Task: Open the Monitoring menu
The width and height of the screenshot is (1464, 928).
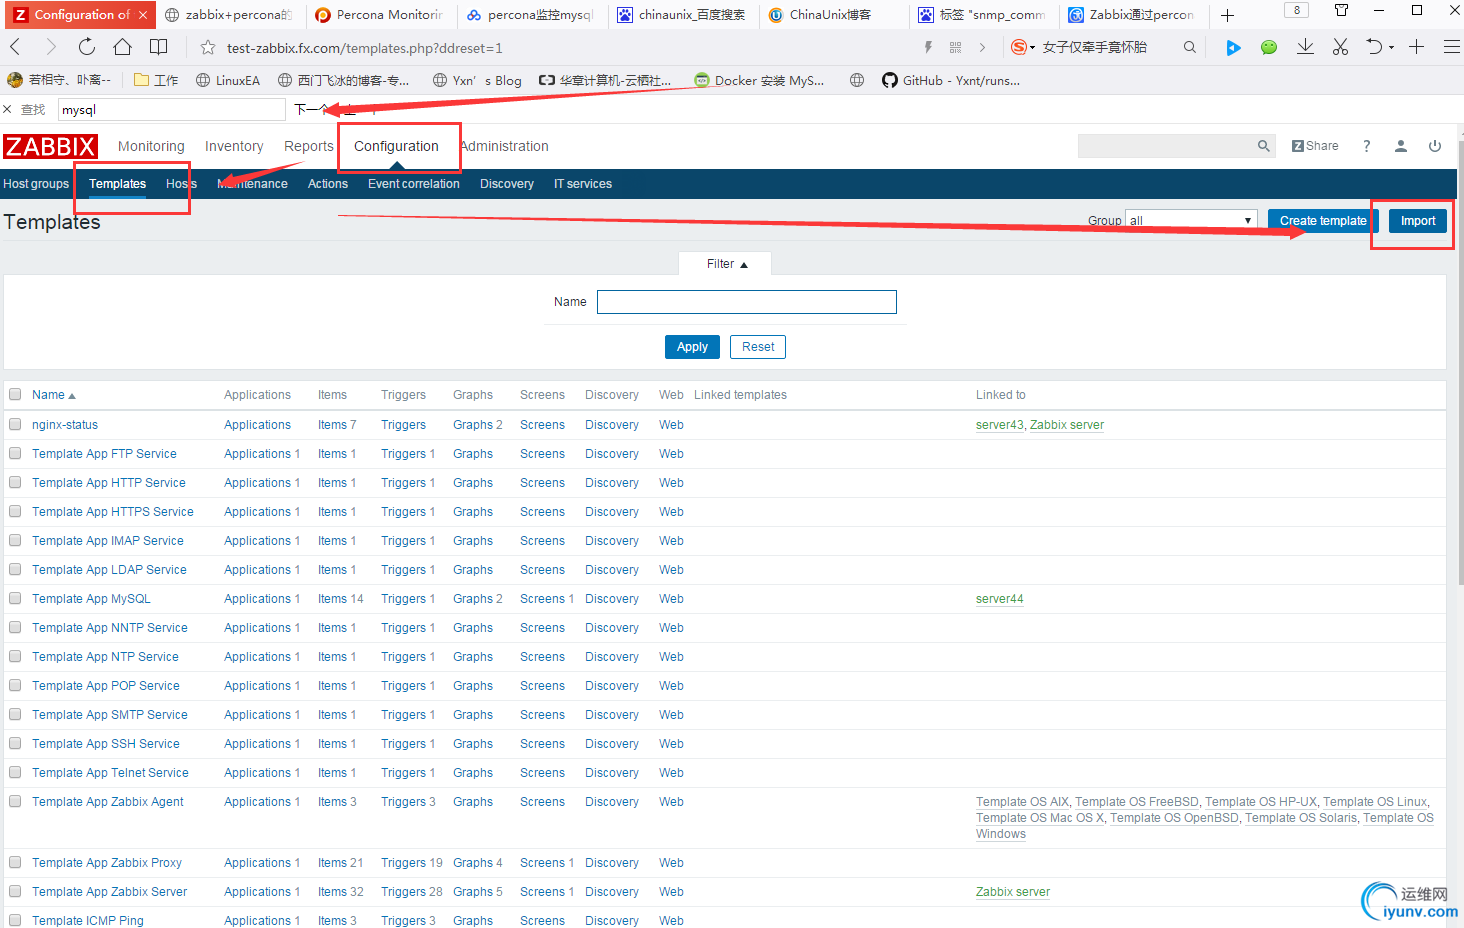Action: coord(151,146)
